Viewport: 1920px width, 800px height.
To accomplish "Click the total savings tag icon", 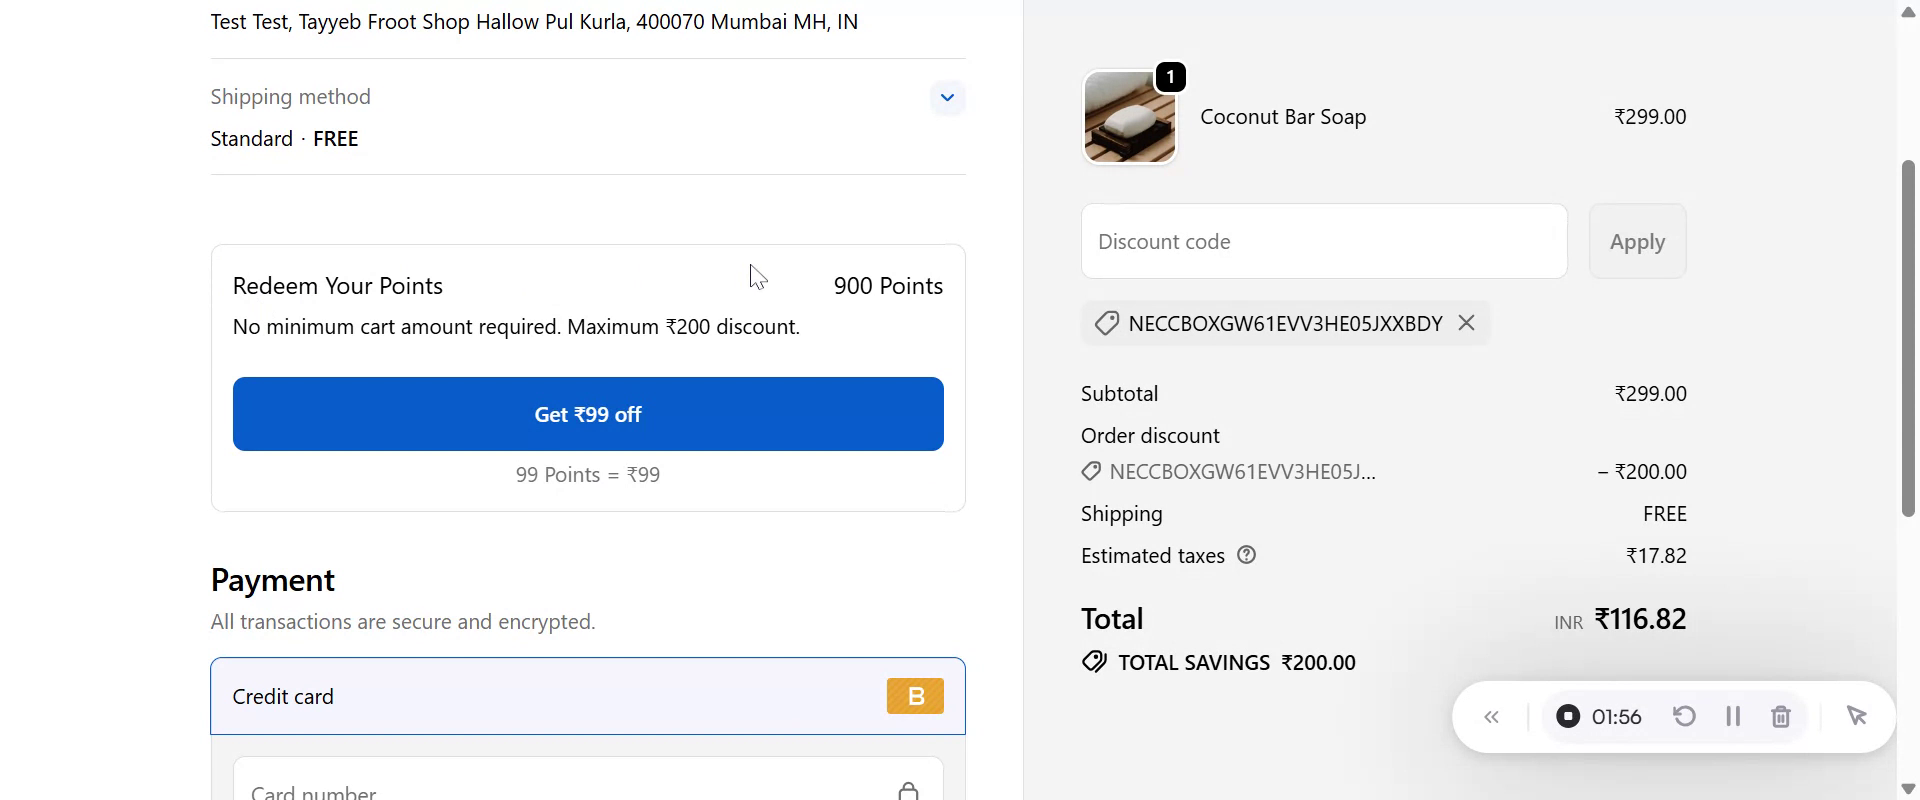I will click(x=1094, y=662).
